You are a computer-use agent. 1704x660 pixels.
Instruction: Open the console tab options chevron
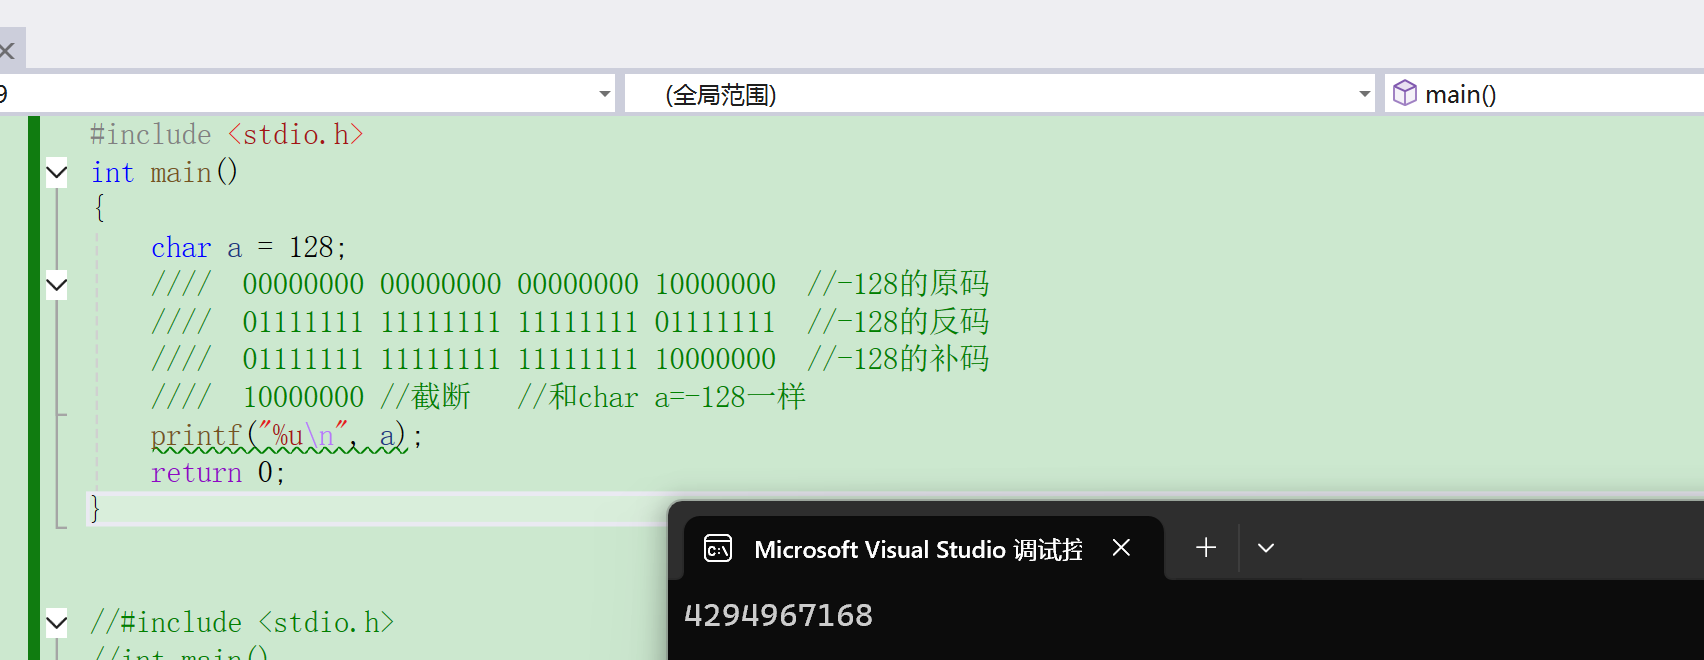tap(1266, 548)
